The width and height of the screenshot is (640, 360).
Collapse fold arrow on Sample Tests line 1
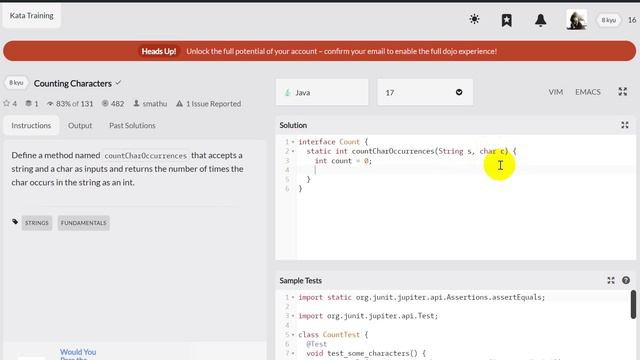coord(293,297)
